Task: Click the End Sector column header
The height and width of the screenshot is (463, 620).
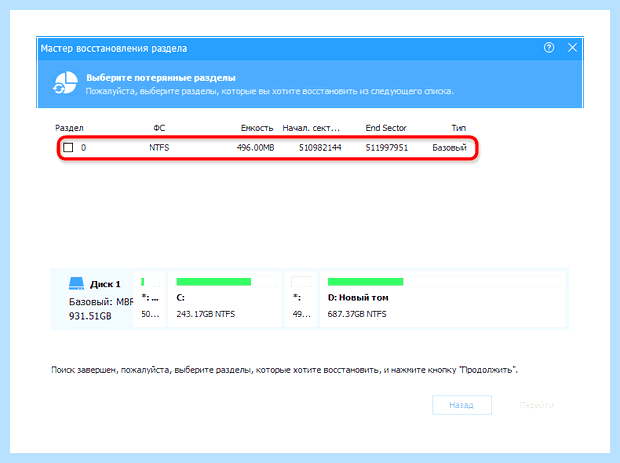Action: pyautogui.click(x=386, y=128)
